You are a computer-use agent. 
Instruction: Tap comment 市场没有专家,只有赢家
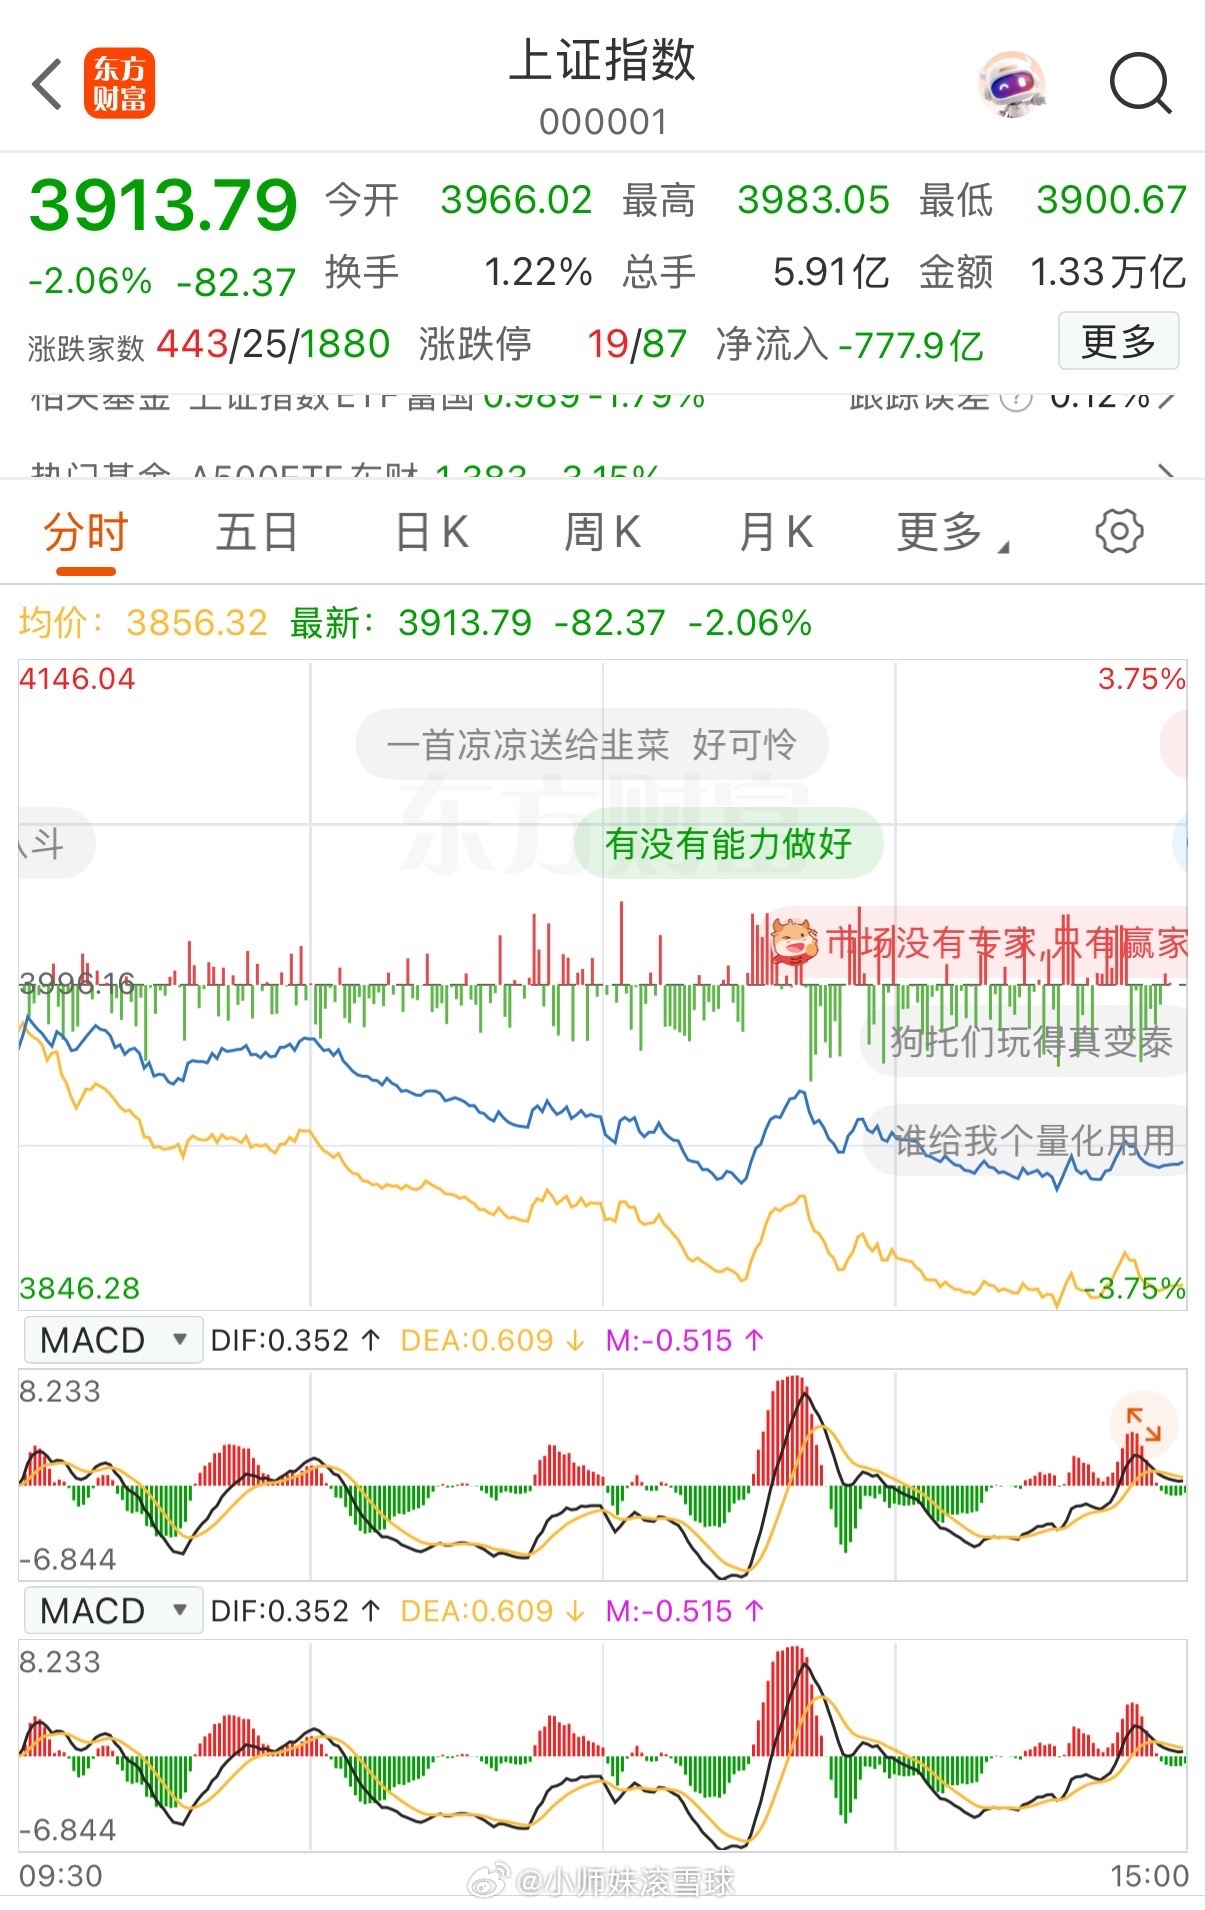click(978, 942)
